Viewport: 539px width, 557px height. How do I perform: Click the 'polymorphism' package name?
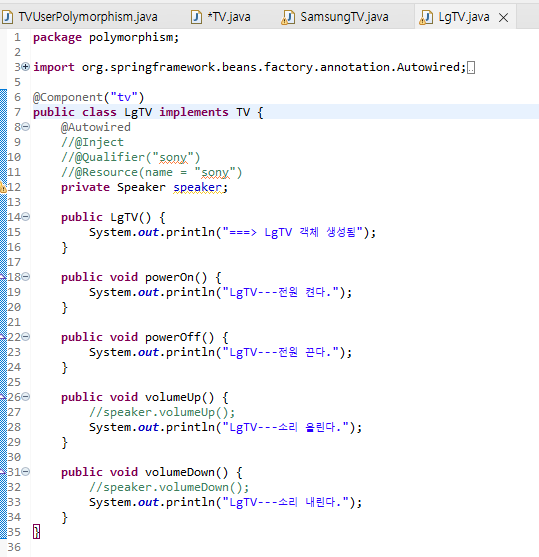coord(131,37)
